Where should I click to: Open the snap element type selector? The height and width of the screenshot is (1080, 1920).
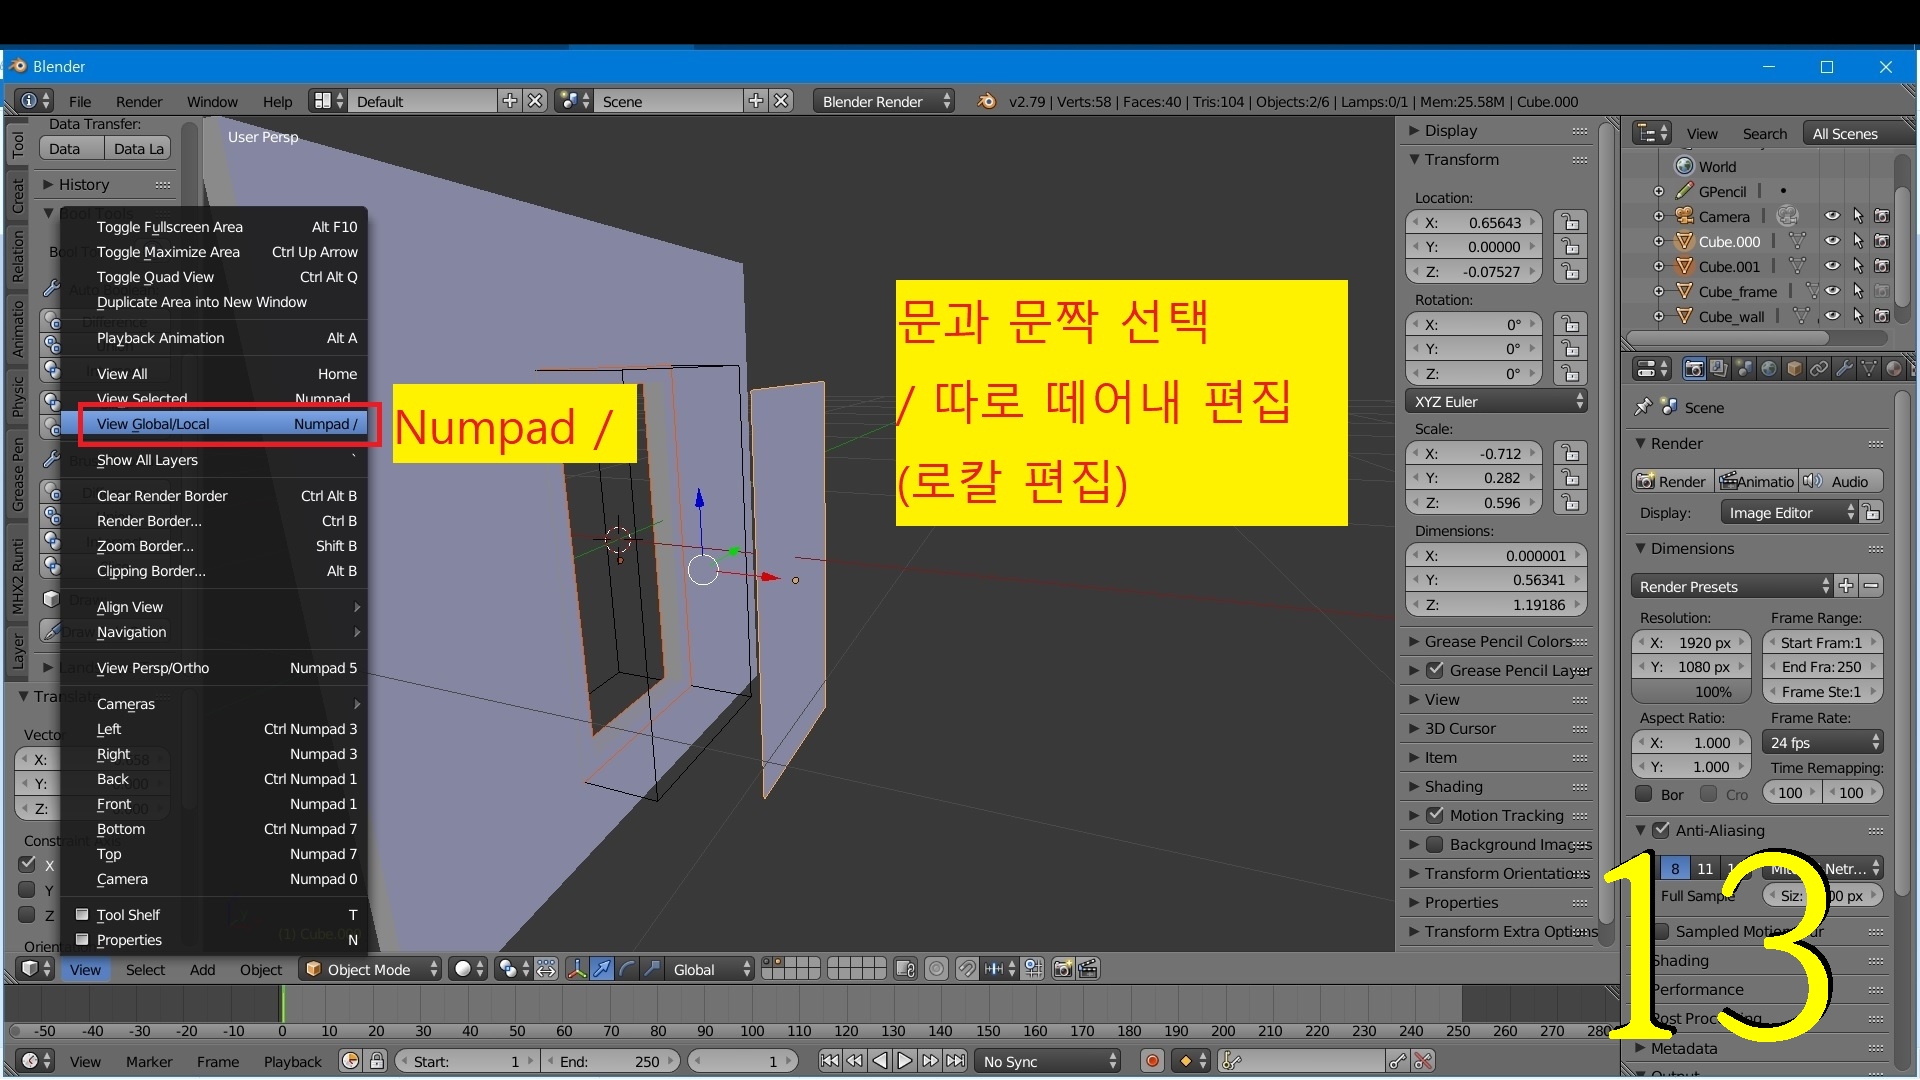(x=999, y=969)
